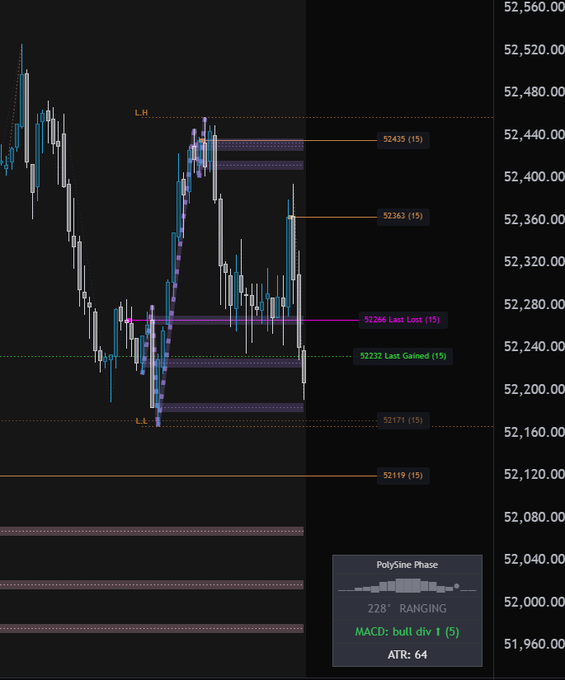Click the 52,080.00 price axis label

(x=534, y=517)
